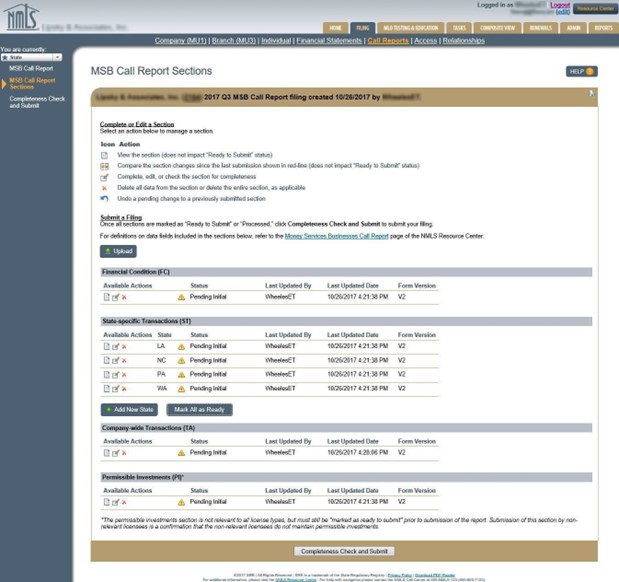Switch to the FILING tab
Screen dimensions: 619x582
[x=362, y=28]
